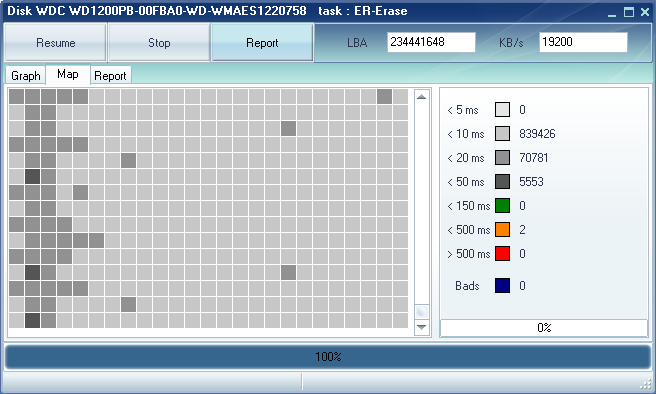The height and width of the screenshot is (394, 656).
Task: Click the scrollbar thumb in map
Action: (422, 312)
